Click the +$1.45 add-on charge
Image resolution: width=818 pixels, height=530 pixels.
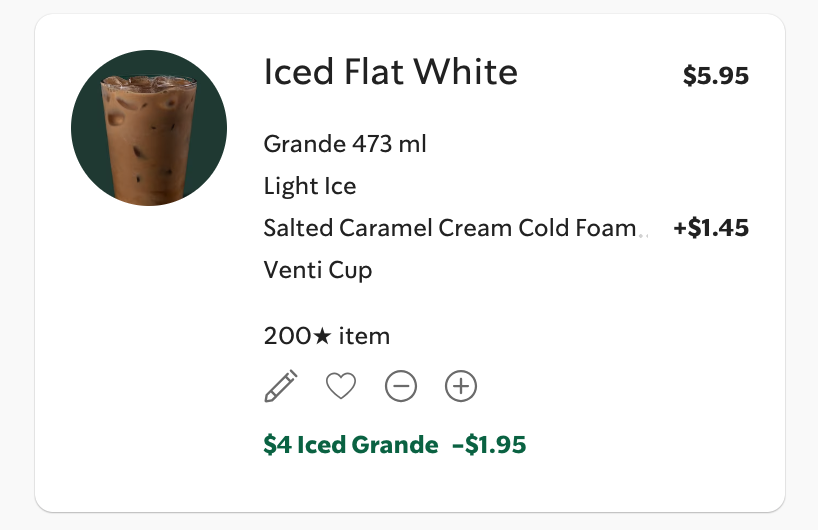[x=711, y=228]
